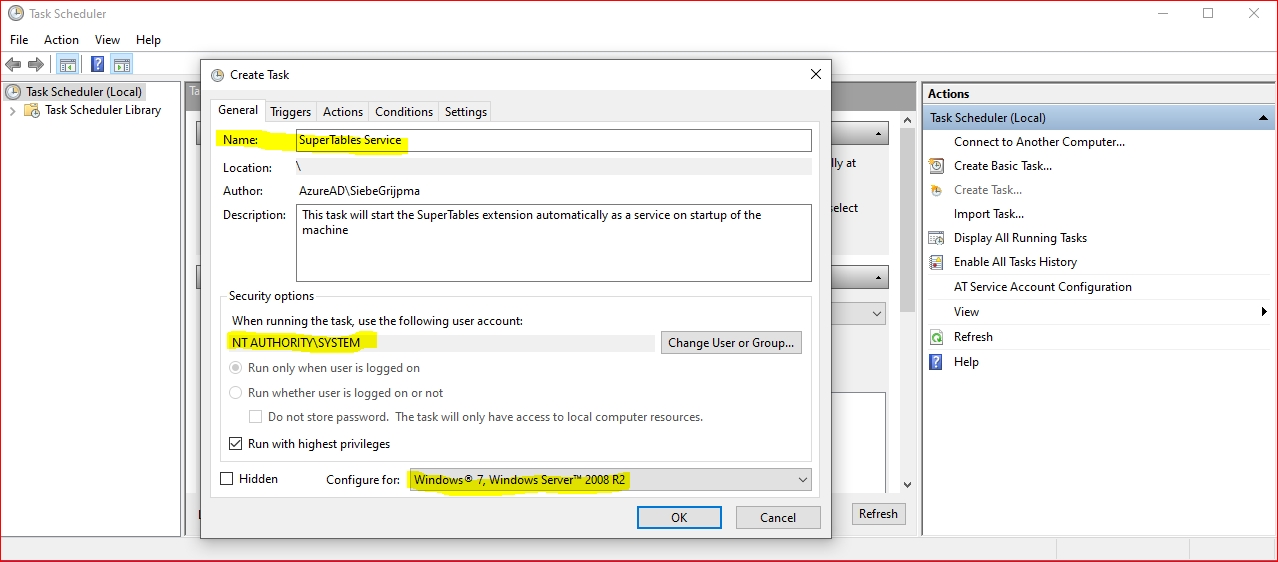
Task: Click the blue Help toolbar icon
Action: [97, 65]
